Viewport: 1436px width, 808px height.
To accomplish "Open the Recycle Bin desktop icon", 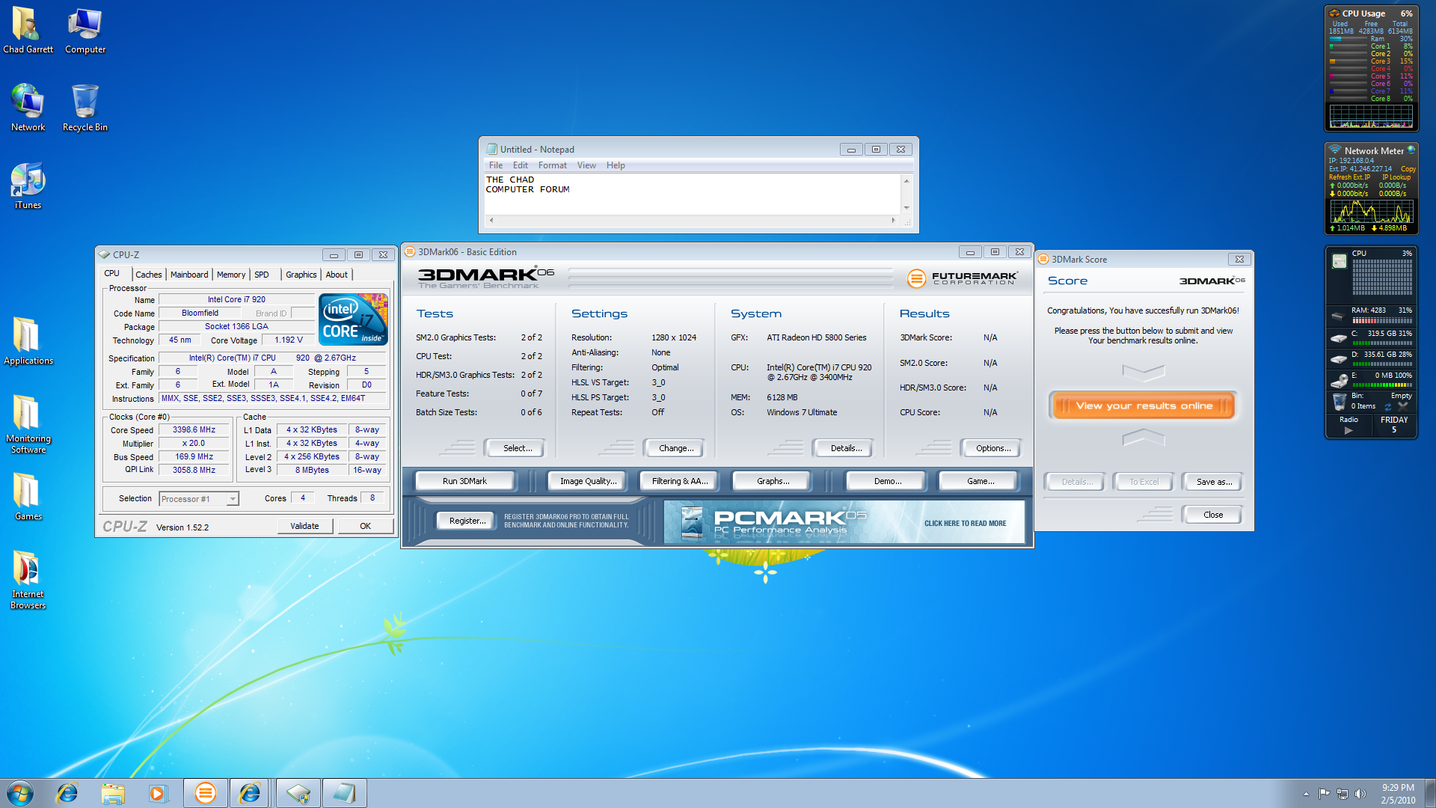I will coord(85,108).
